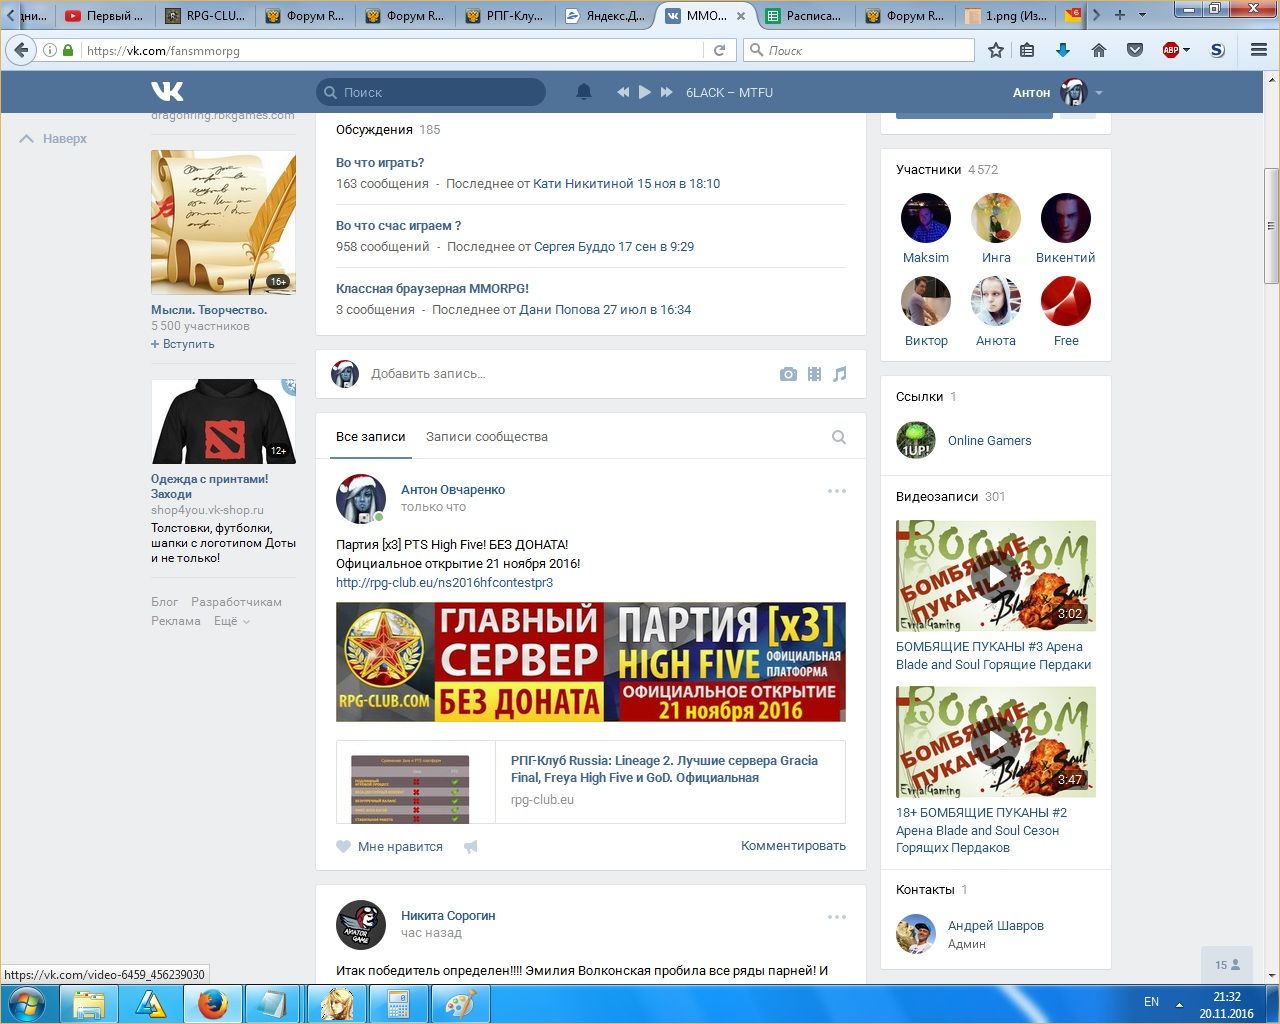The height and width of the screenshot is (1024, 1280).
Task: Click the Adblock Plus icon
Action: click(x=1170, y=50)
